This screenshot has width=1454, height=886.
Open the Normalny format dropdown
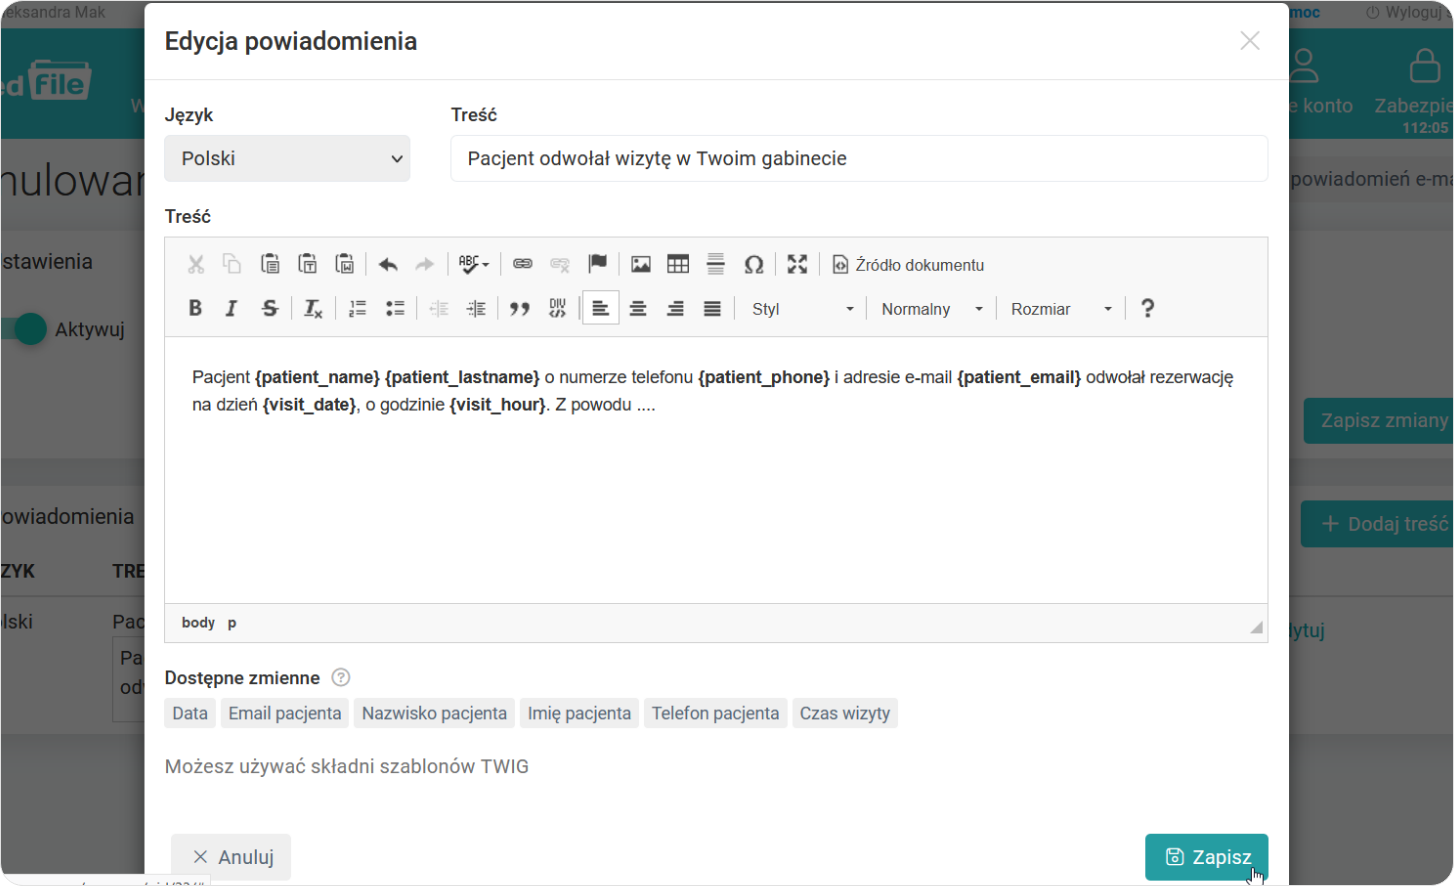[x=932, y=309]
